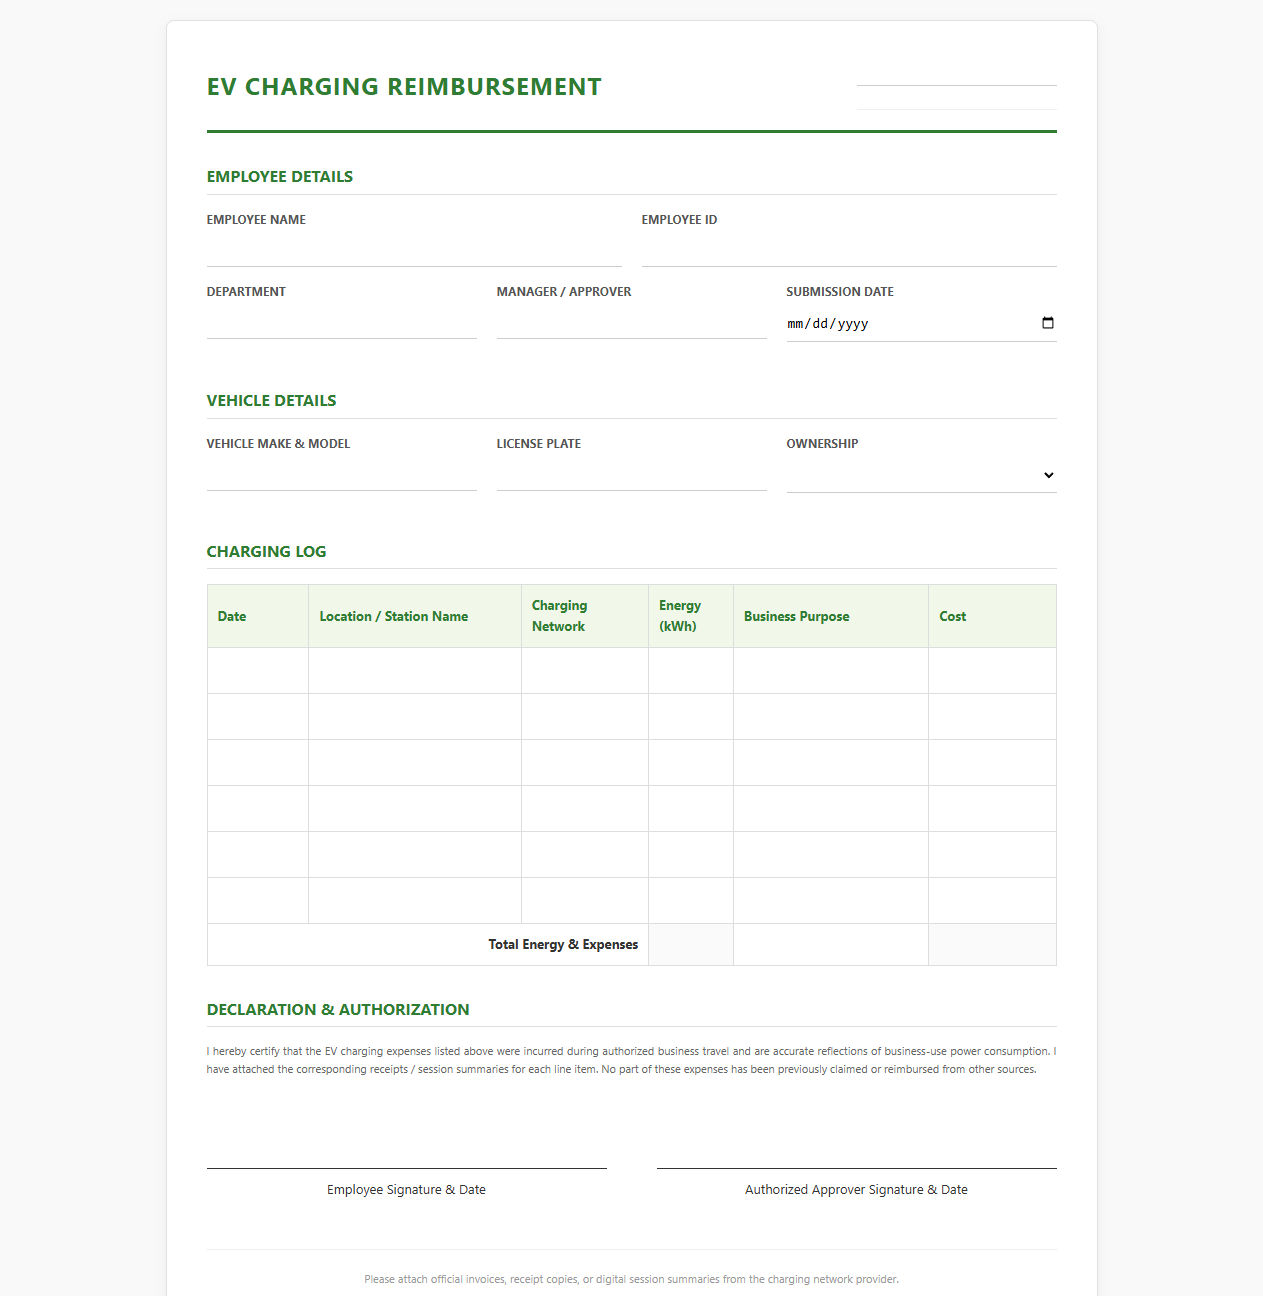
Task: Expand the Ownership dropdown
Action: click(921, 475)
